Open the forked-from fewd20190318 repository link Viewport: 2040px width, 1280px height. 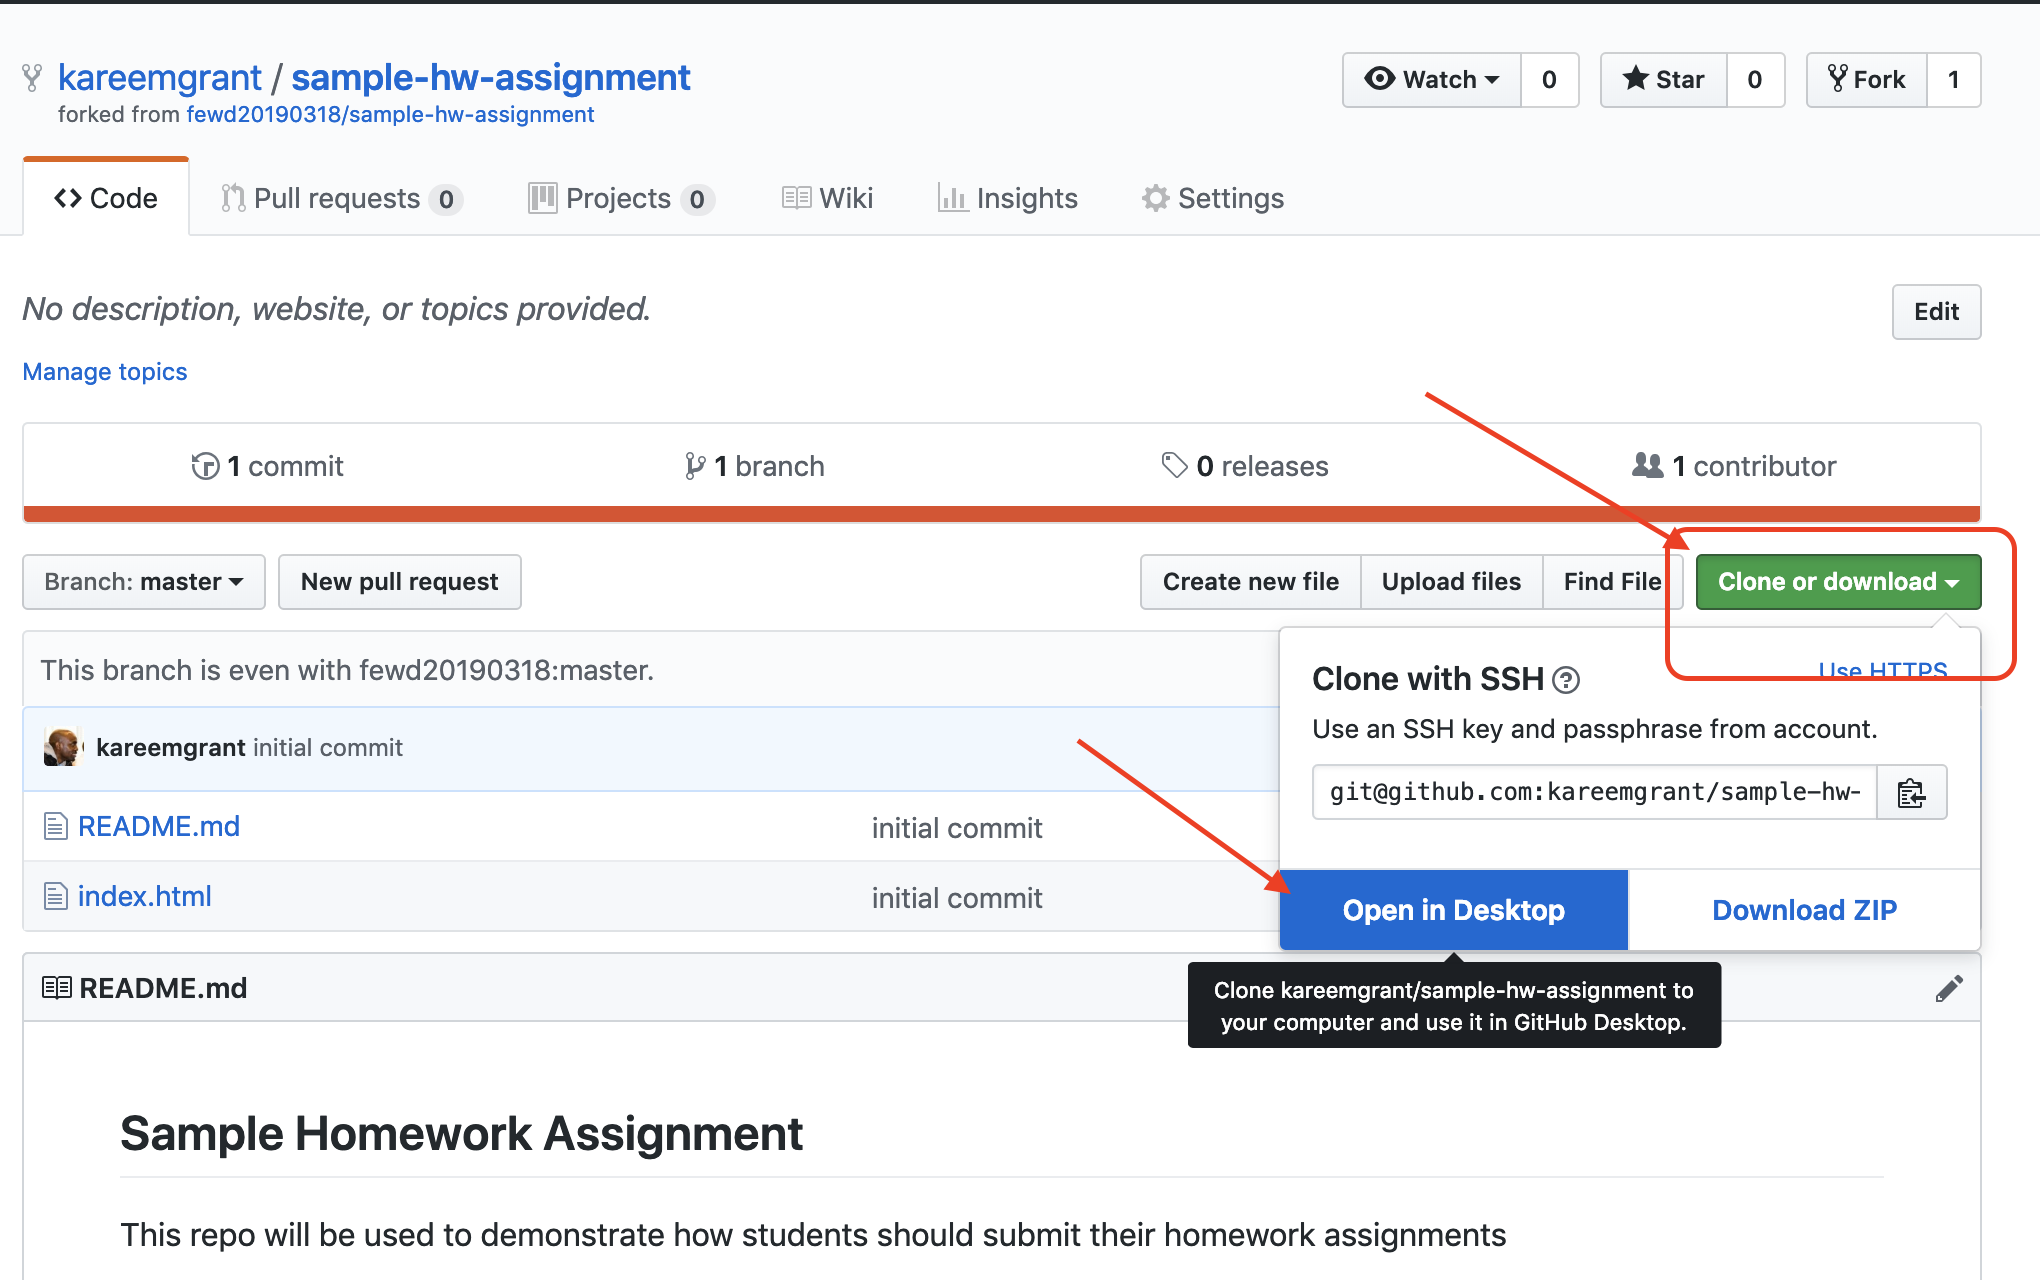390,114
